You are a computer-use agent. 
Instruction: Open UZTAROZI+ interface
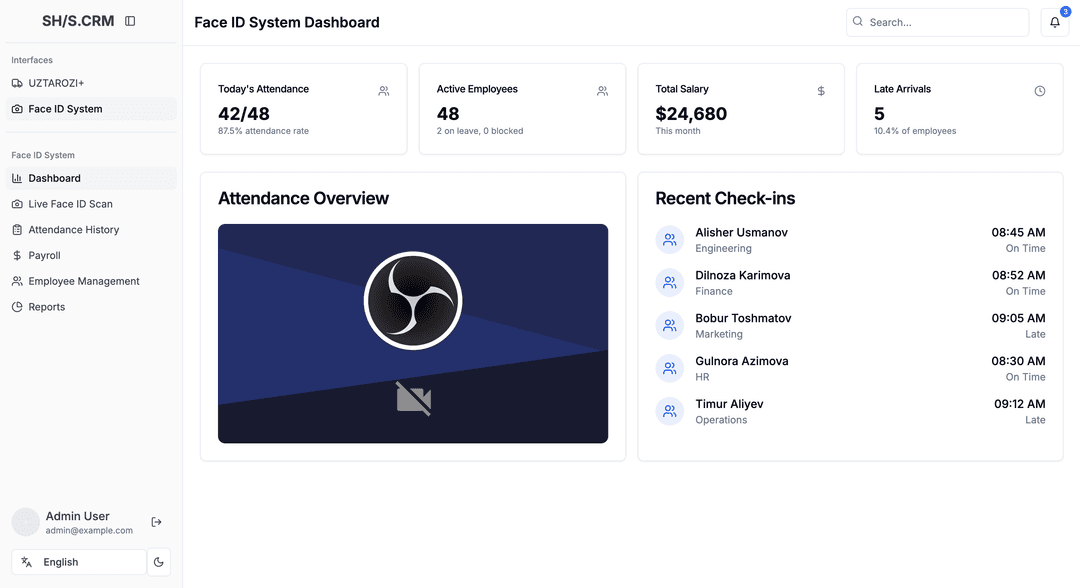click(x=56, y=83)
